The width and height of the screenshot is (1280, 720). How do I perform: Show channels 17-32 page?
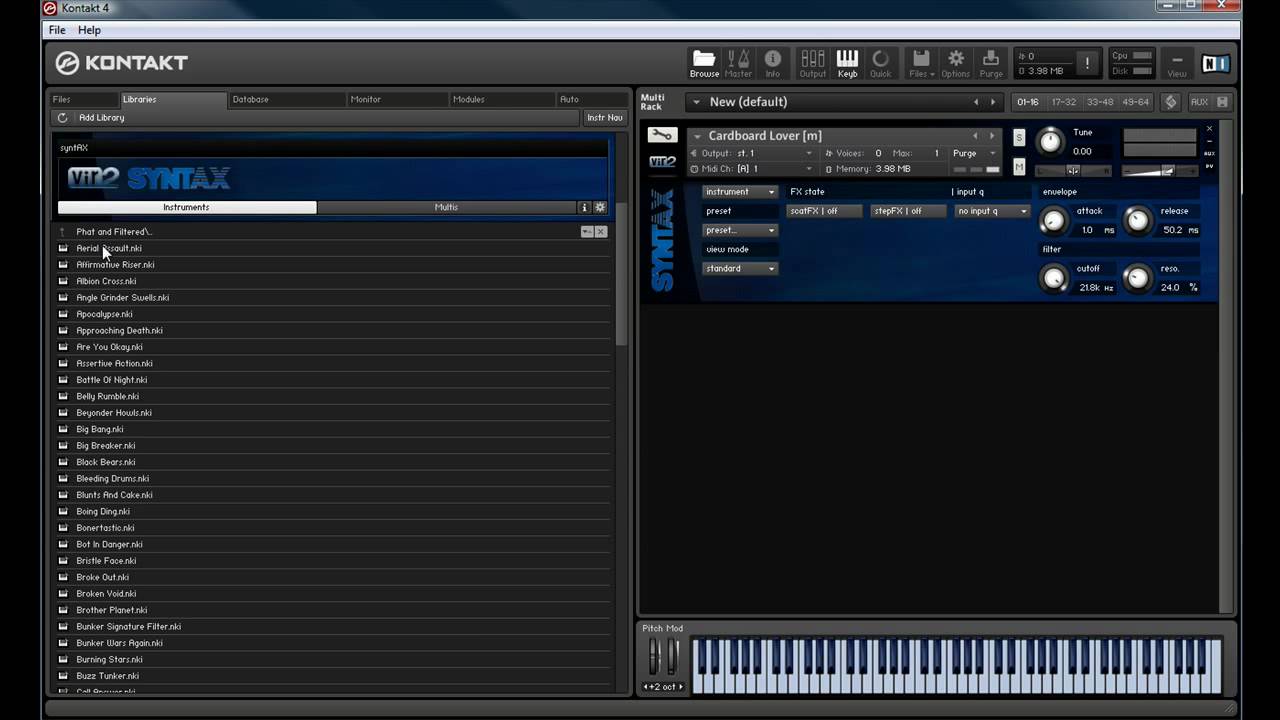(x=1064, y=102)
